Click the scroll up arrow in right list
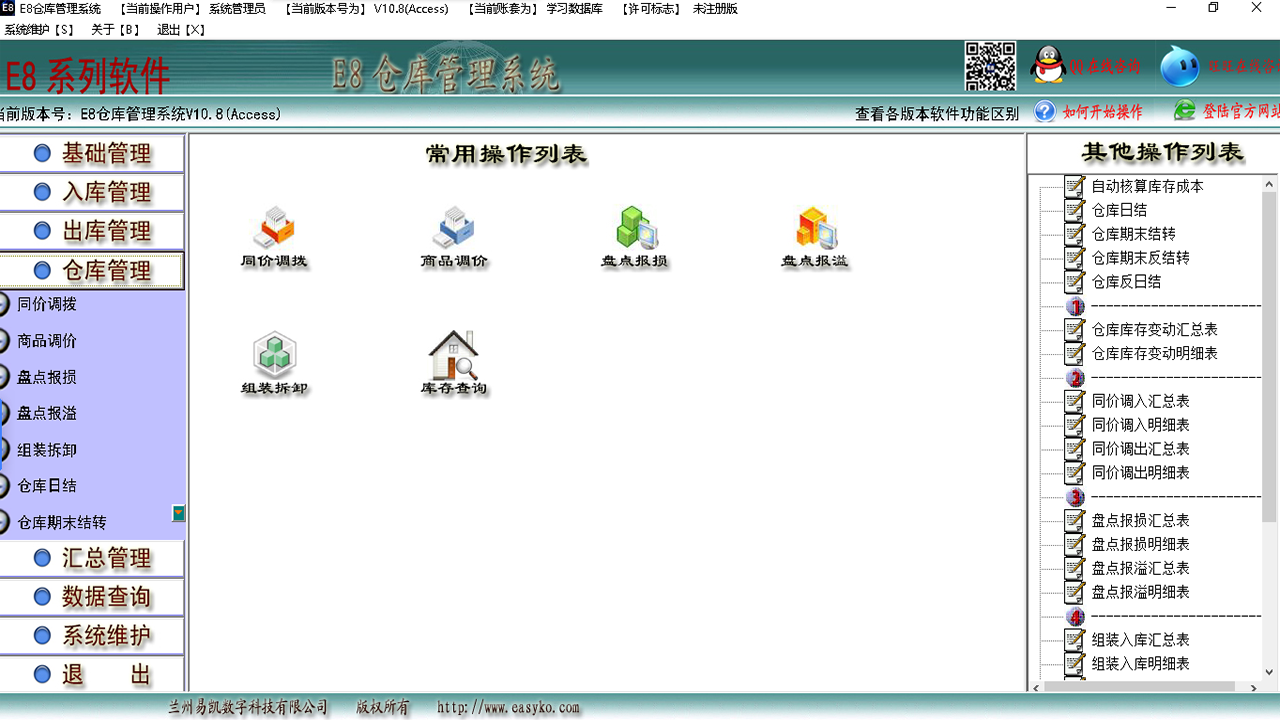This screenshot has height=720, width=1280. click(x=1270, y=184)
